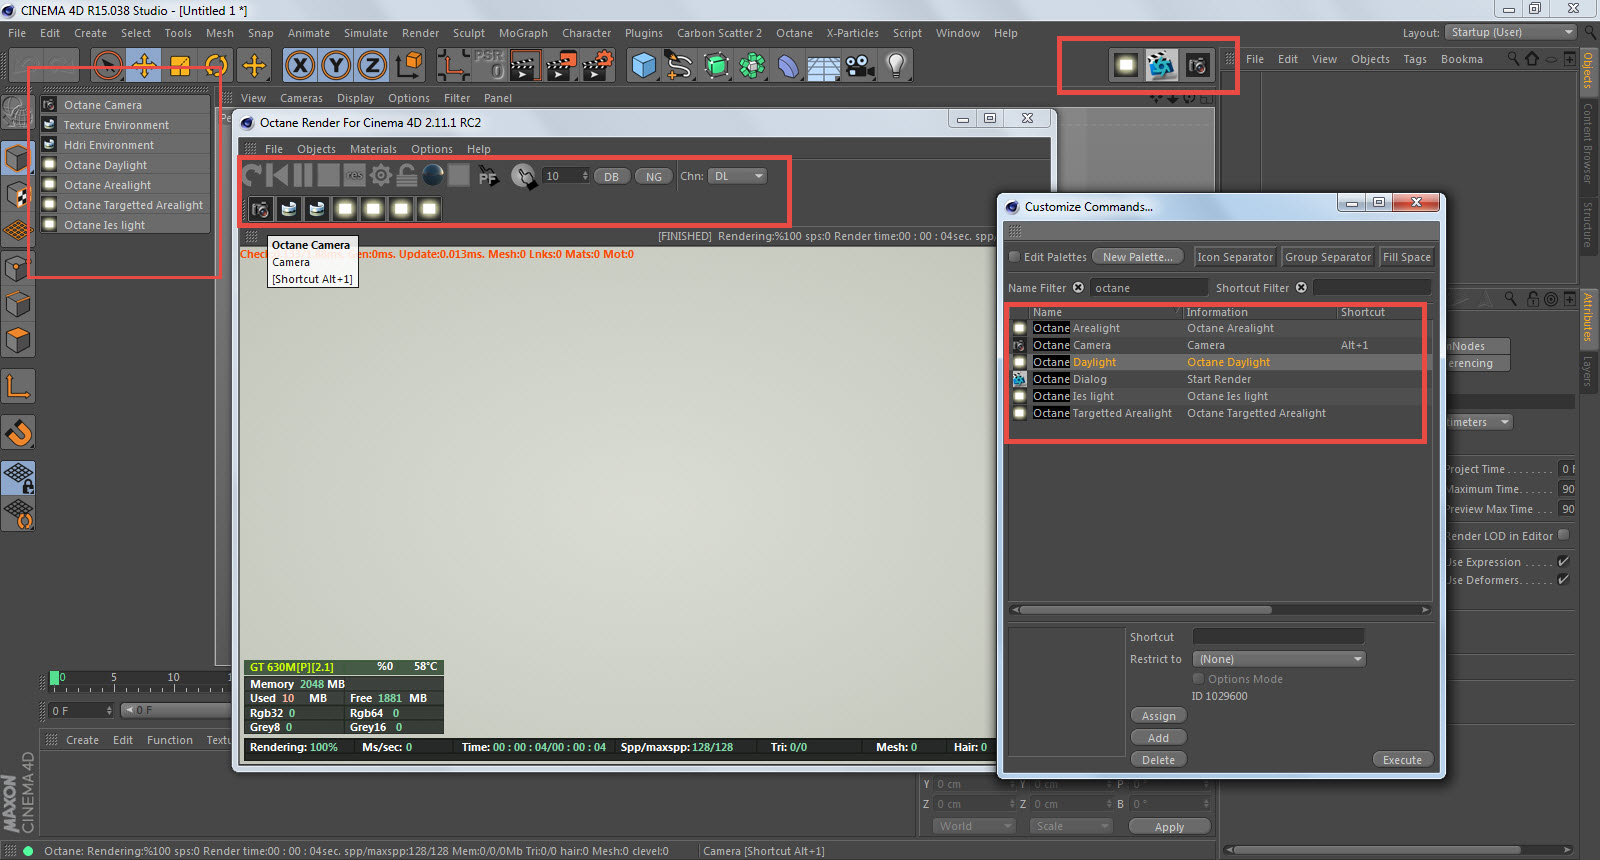Toggle the X axis lock
The width and height of the screenshot is (1600, 860).
pyautogui.click(x=300, y=66)
